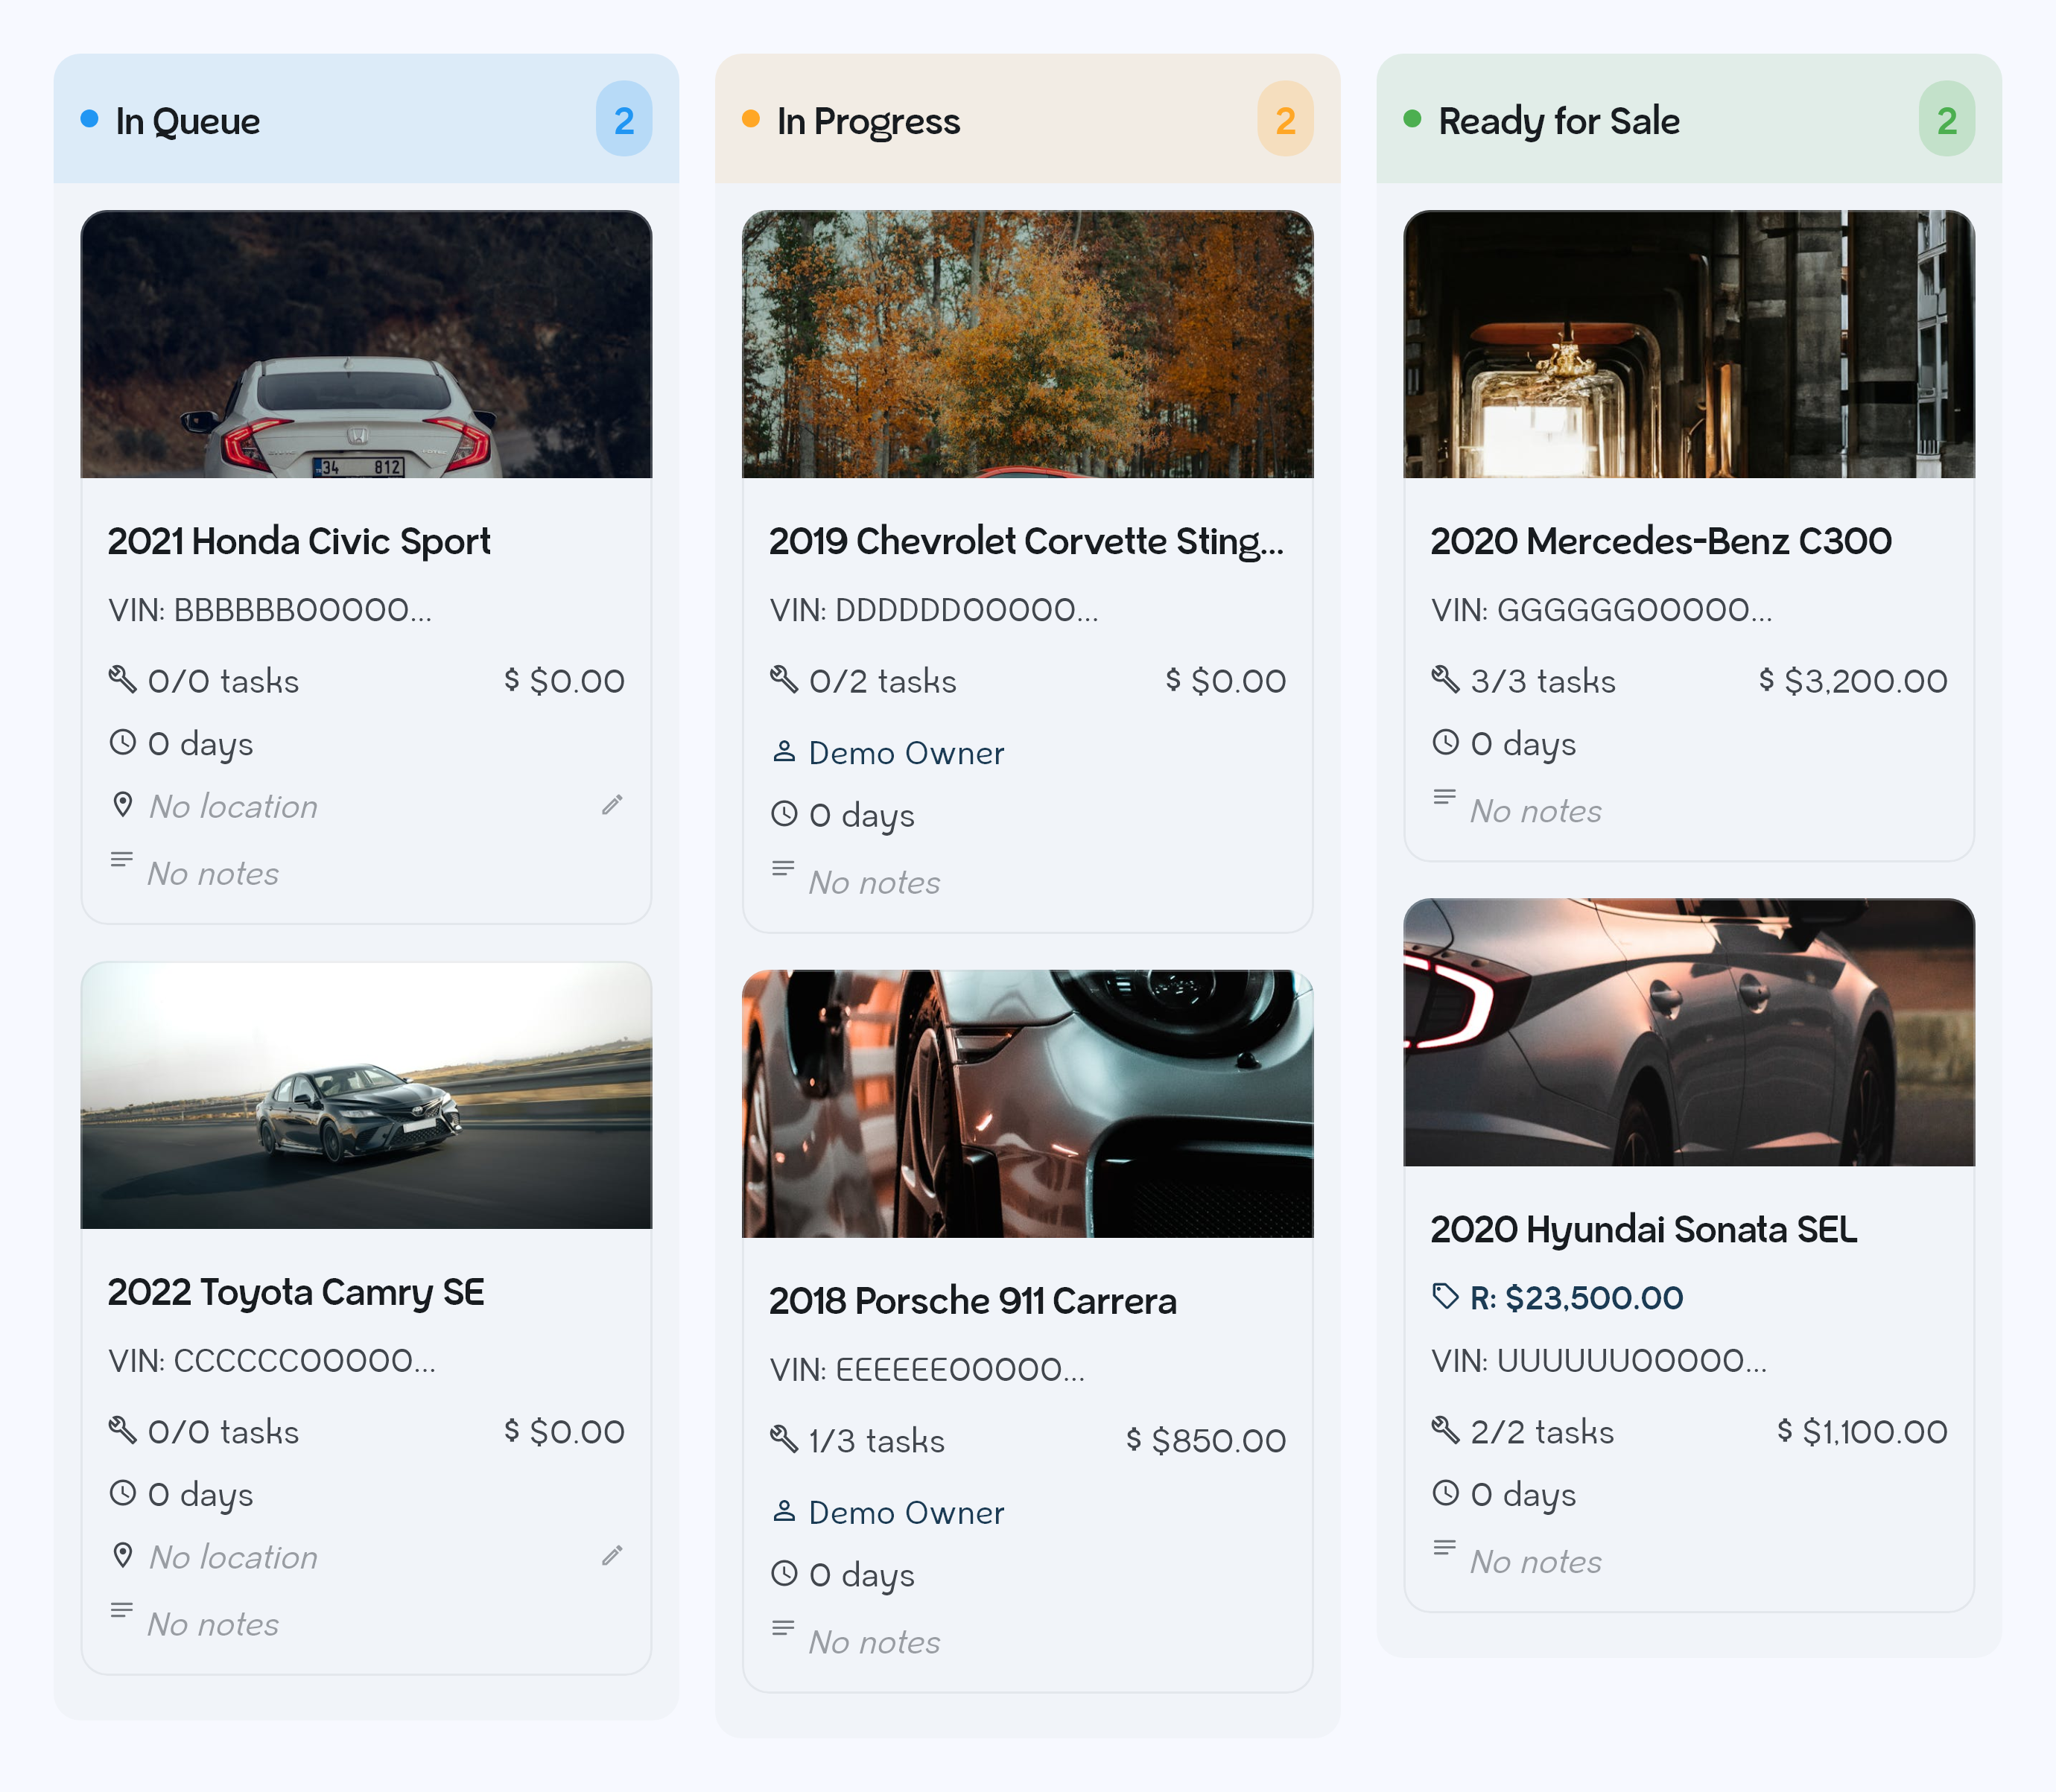The image size is (2056, 1792).
Task: Click the wrench icon beside Mercedes 3/3 tasks
Action: [x=1445, y=680]
